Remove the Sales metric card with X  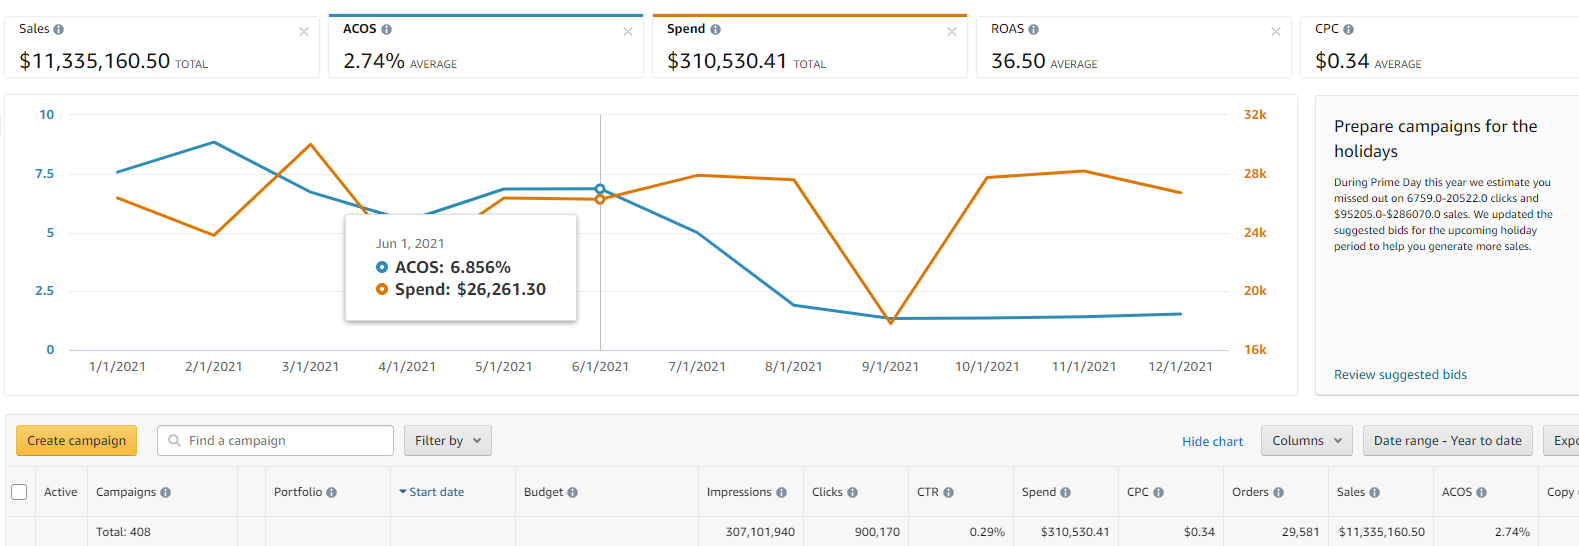tap(304, 32)
